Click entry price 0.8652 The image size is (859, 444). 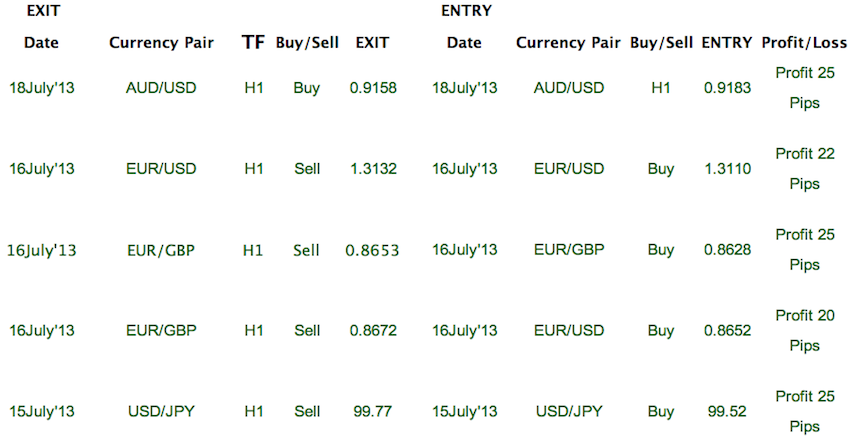tap(727, 330)
